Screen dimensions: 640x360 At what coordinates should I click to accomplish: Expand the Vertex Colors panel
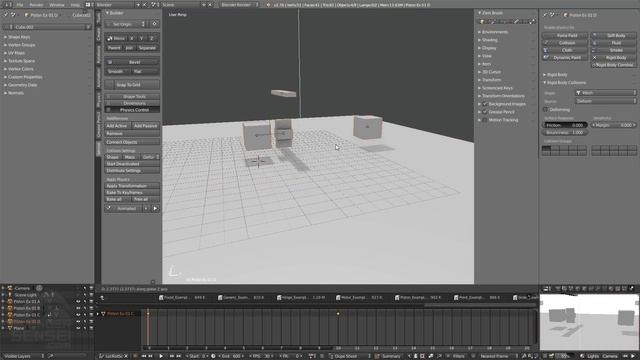click(x=20, y=69)
